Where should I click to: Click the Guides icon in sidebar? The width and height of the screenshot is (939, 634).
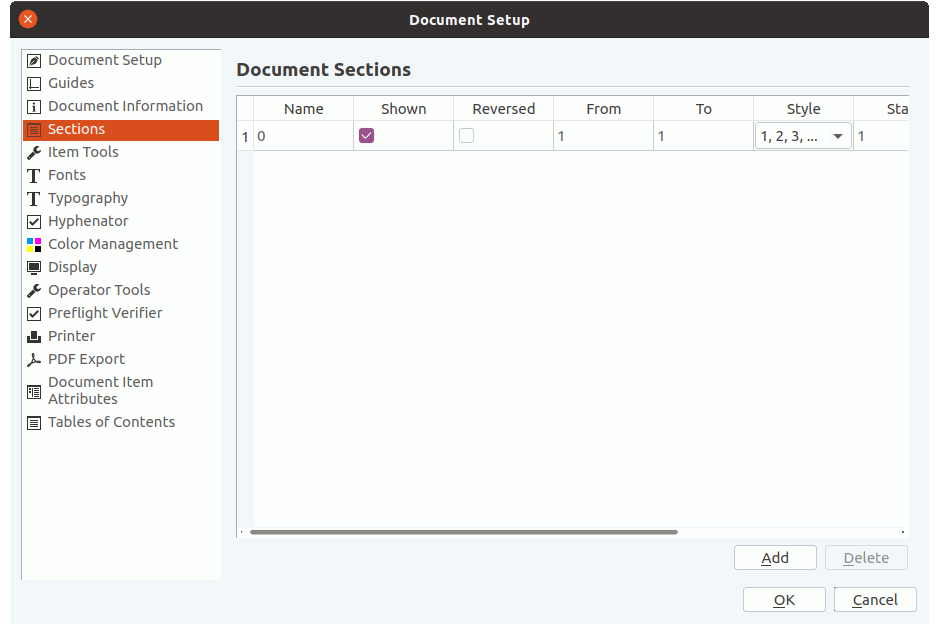tap(34, 84)
